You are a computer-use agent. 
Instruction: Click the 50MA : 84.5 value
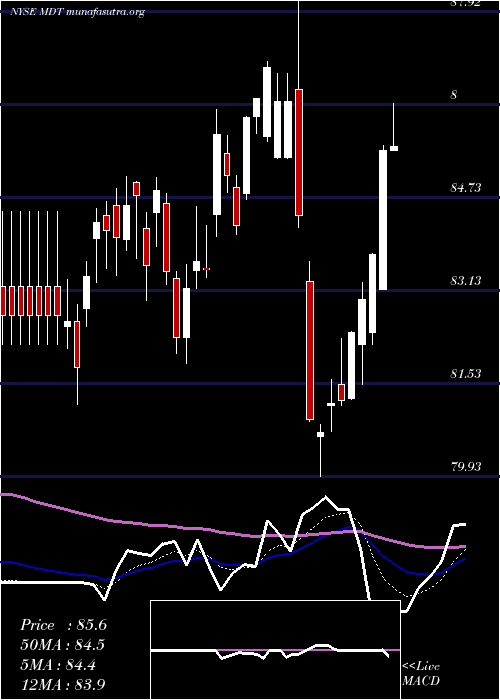click(63, 645)
